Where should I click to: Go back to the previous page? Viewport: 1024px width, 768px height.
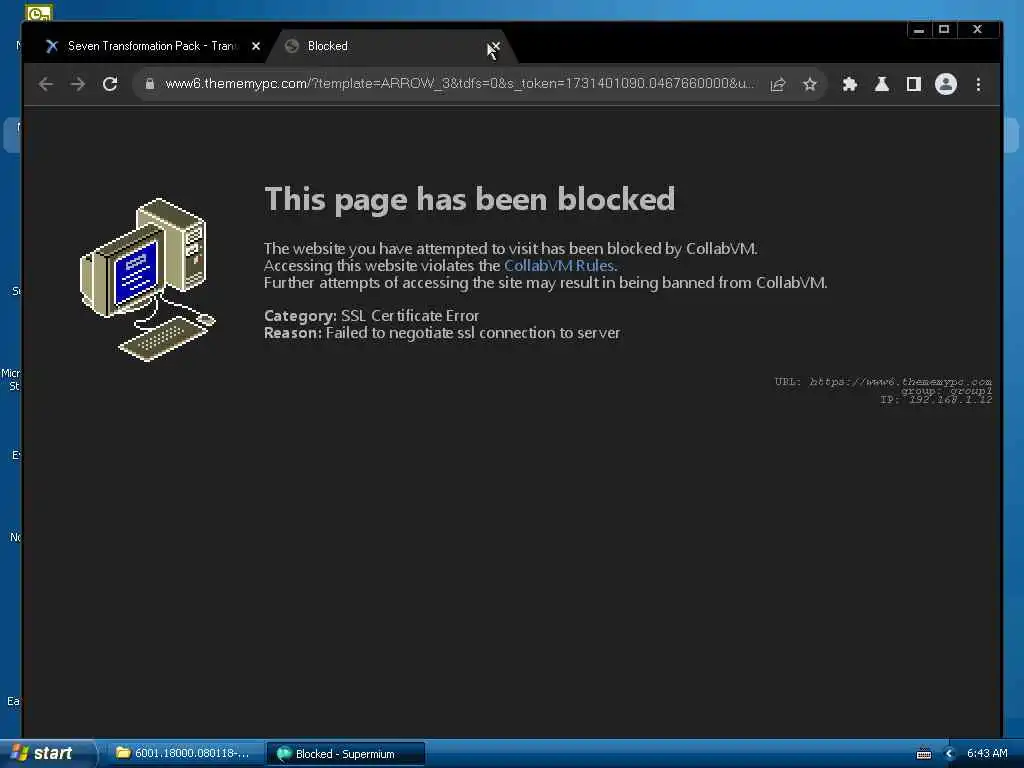pos(46,84)
